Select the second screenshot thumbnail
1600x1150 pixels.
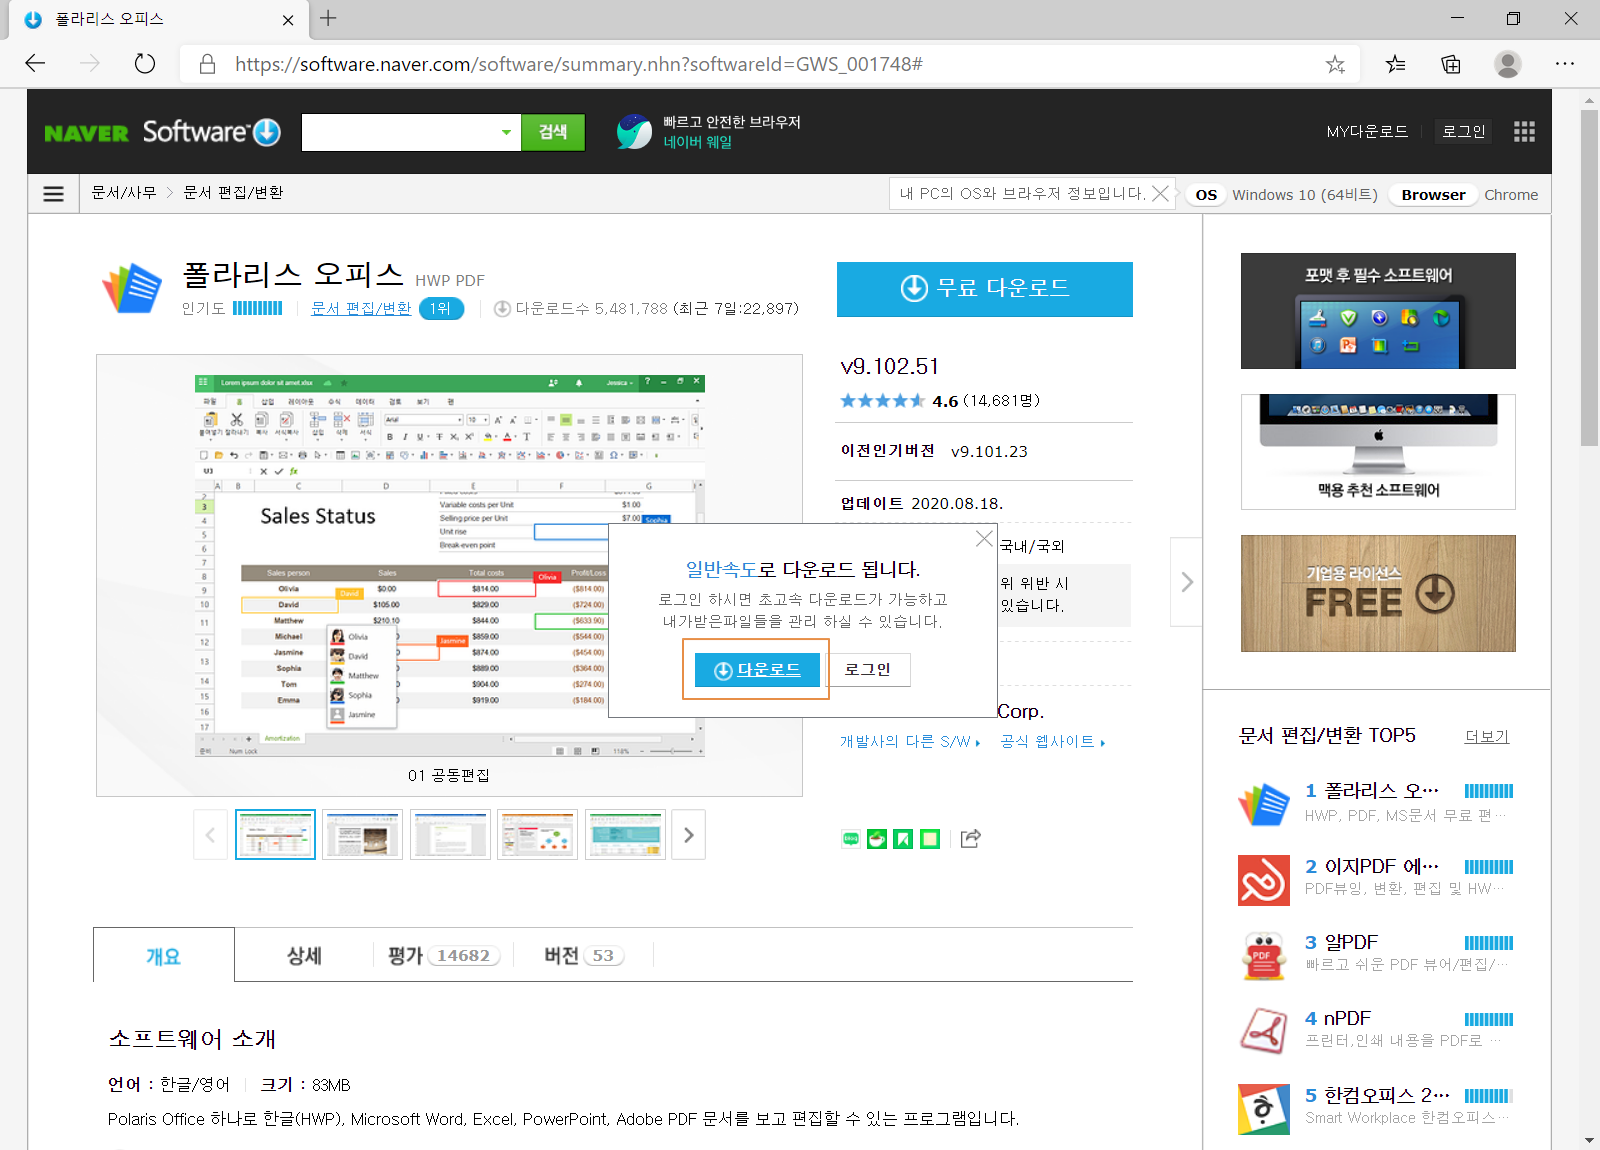[x=362, y=835]
